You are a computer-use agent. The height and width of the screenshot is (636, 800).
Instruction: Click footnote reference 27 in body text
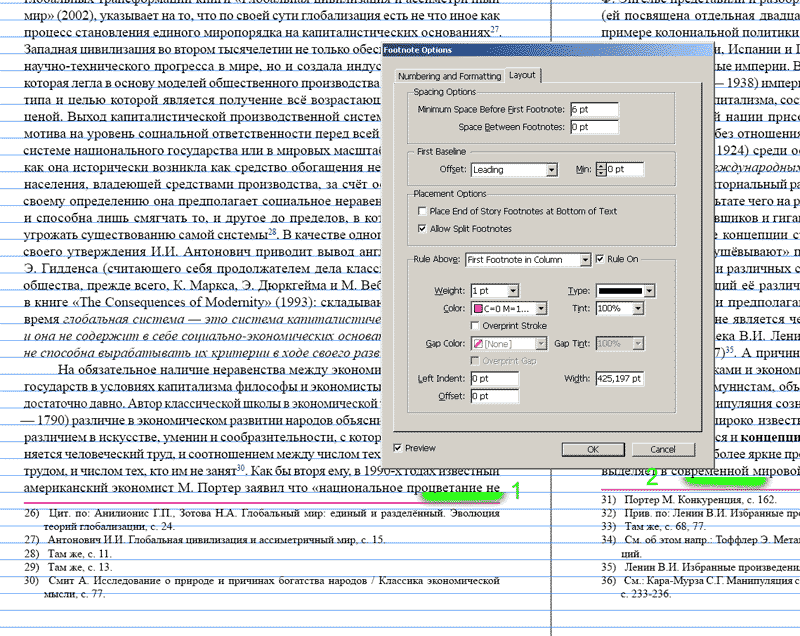click(494, 30)
